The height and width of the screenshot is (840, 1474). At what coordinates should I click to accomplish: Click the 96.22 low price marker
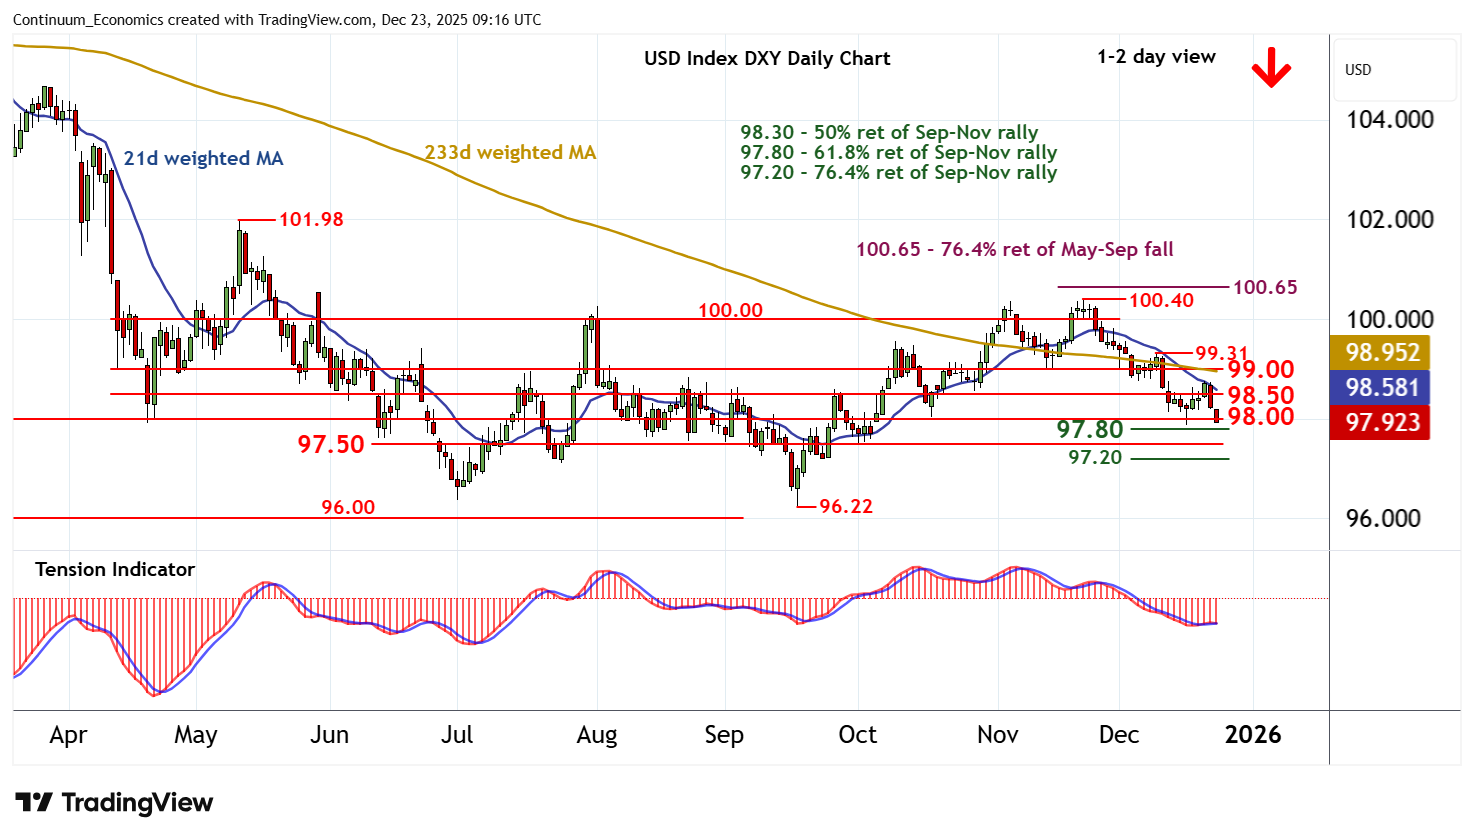pyautogui.click(x=845, y=507)
